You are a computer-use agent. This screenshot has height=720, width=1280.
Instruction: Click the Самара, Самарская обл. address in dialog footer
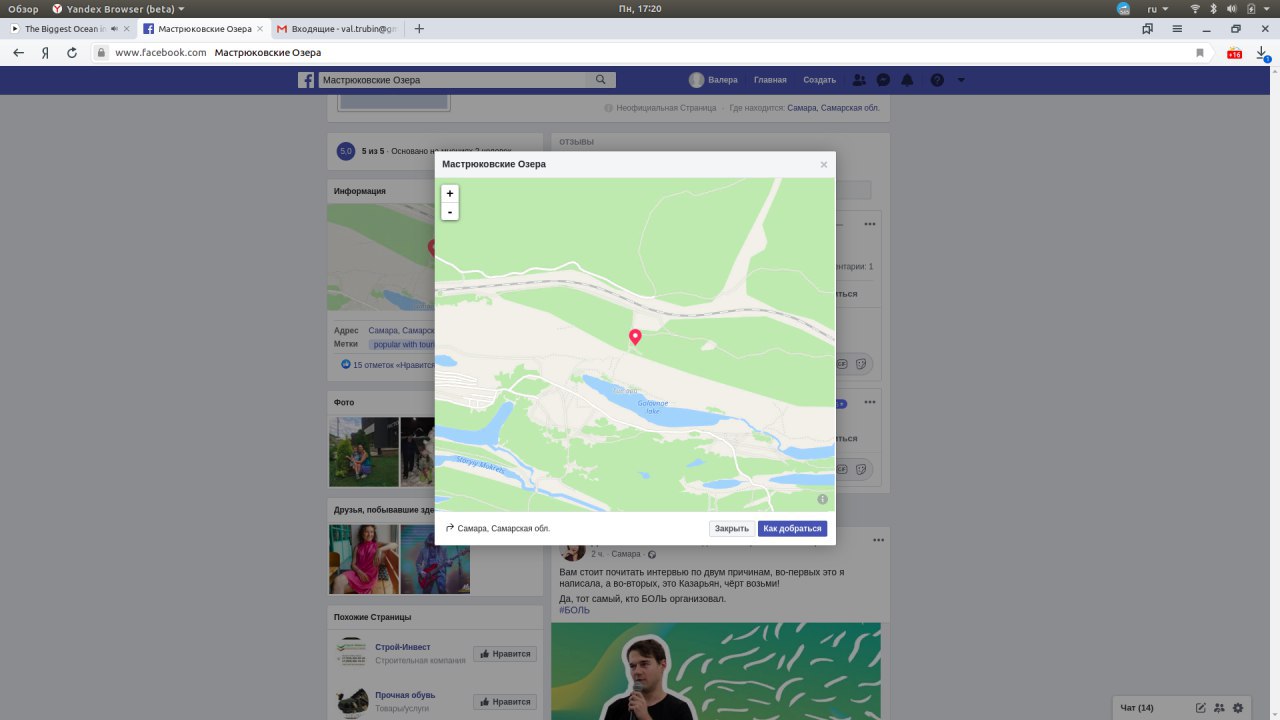504,528
